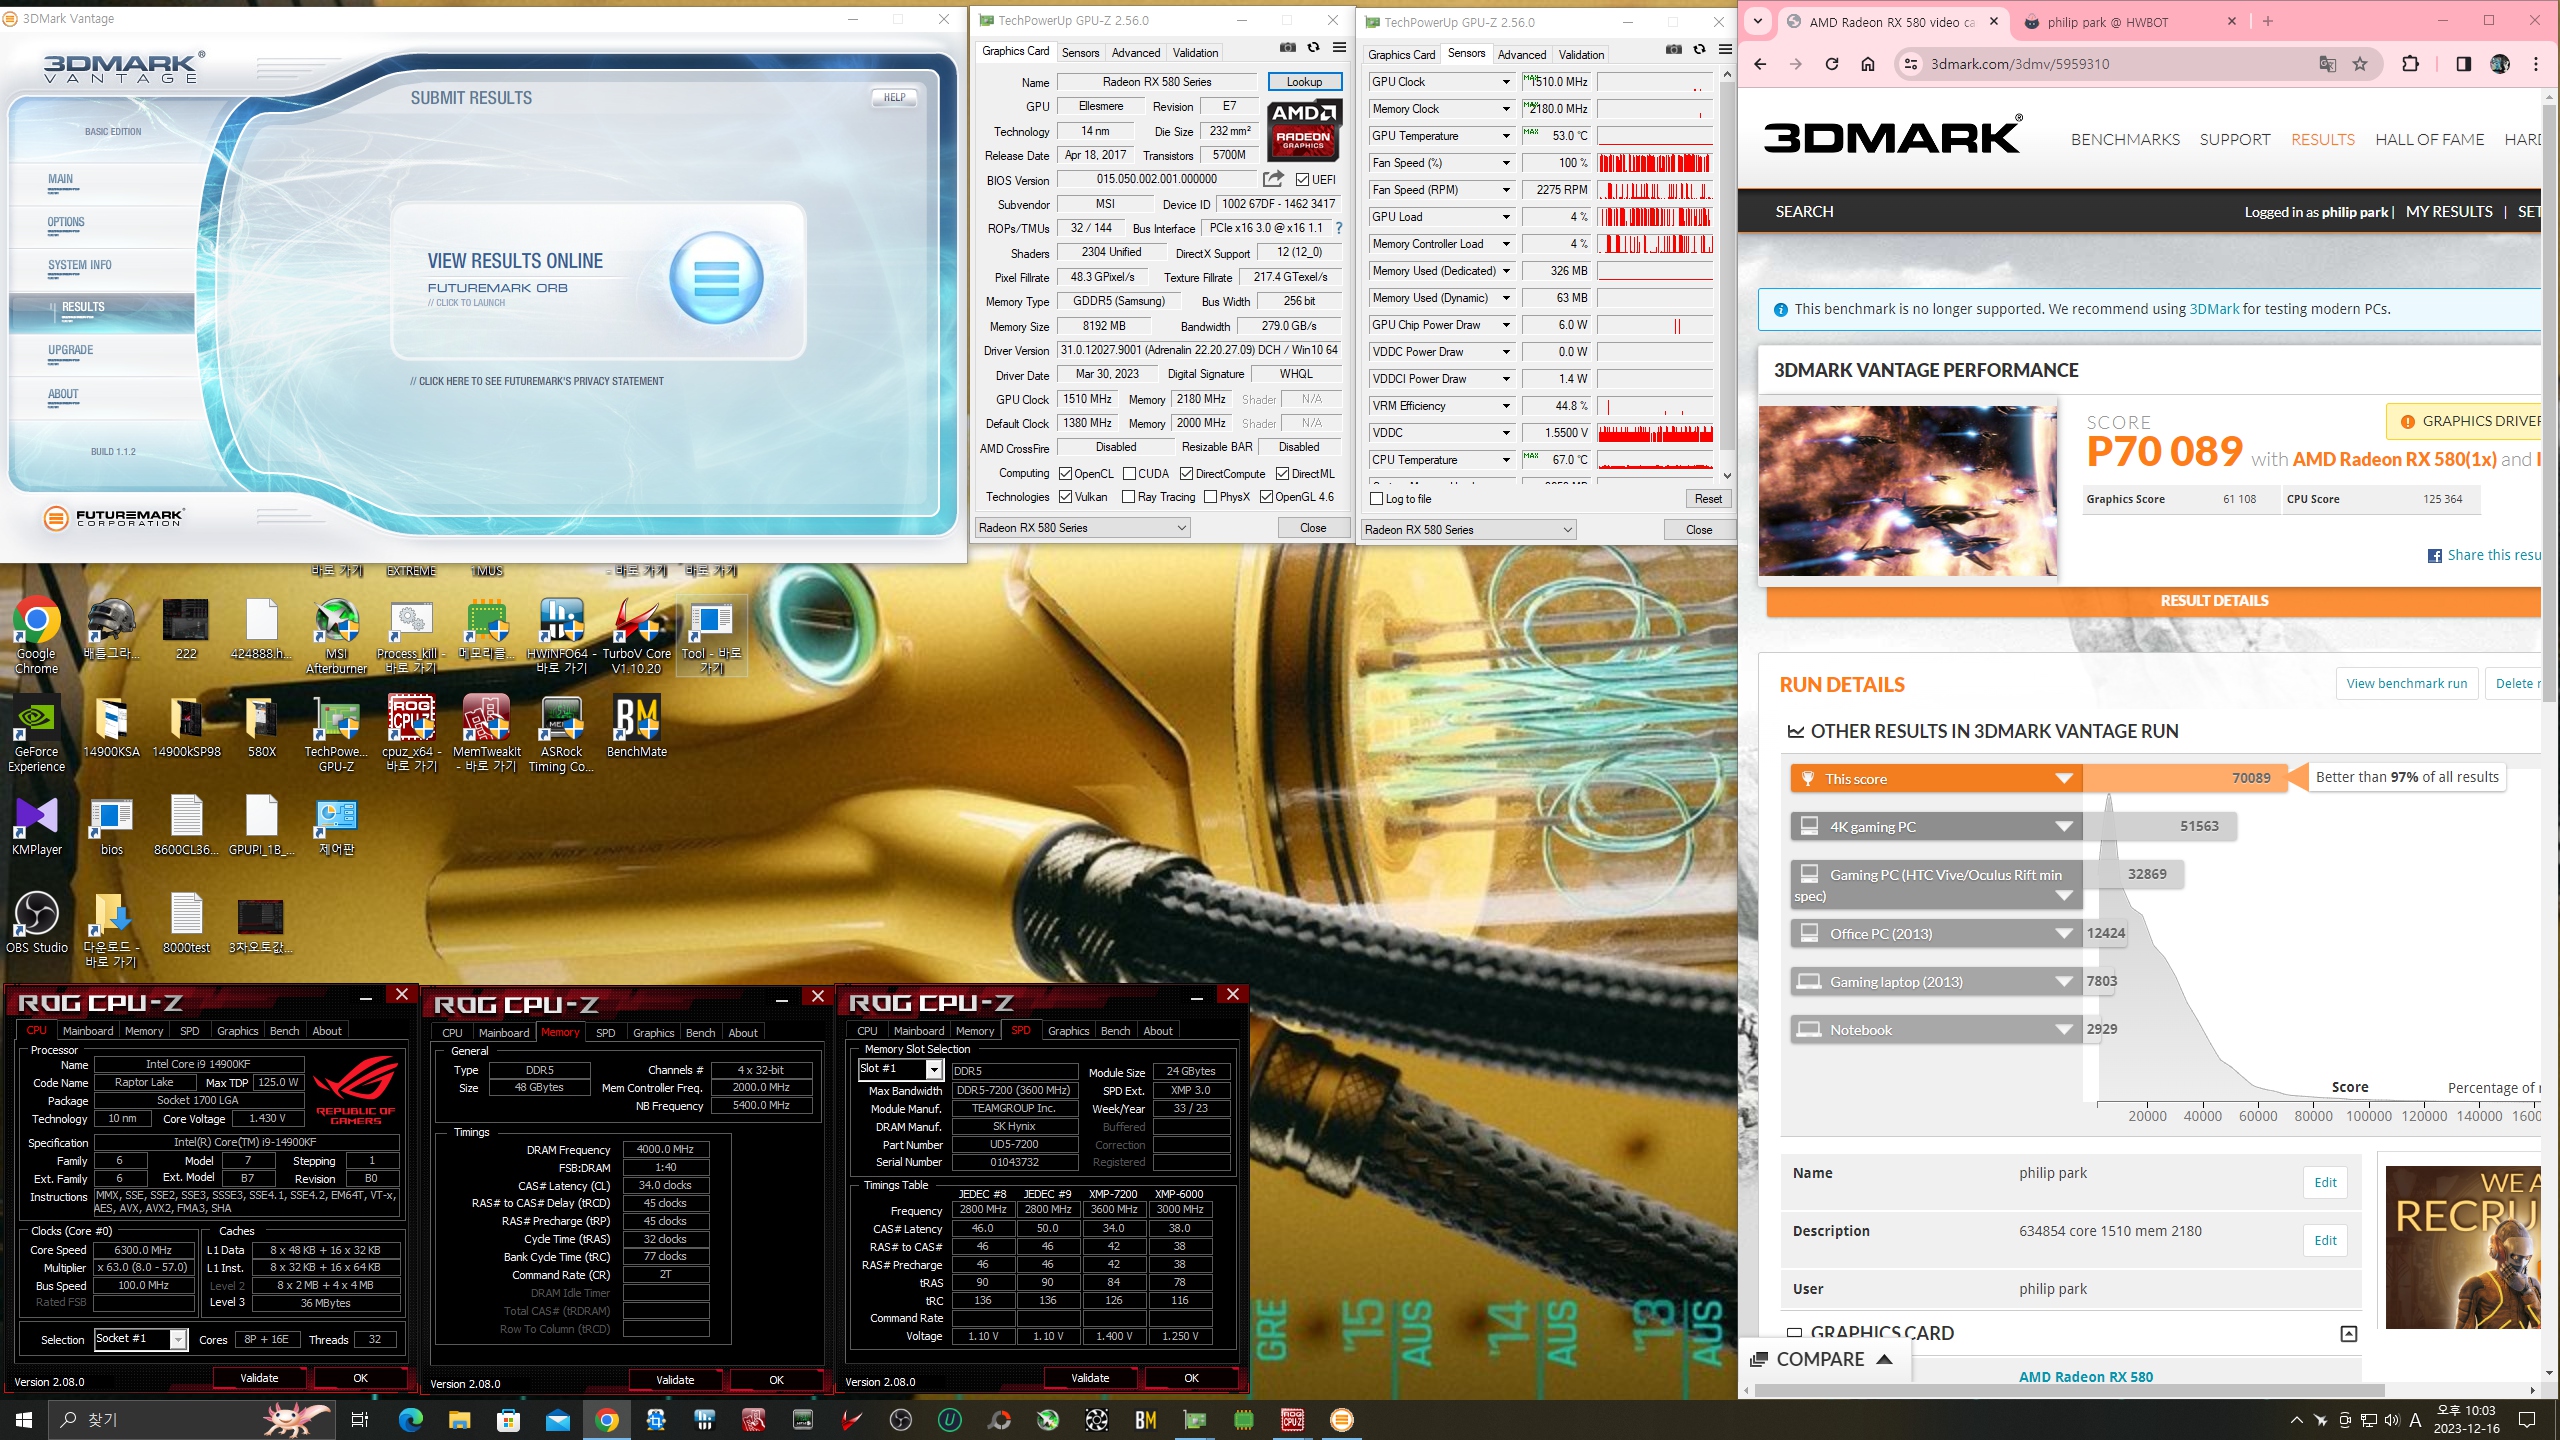Click Lookup button in GPU-Z
Screen dimensions: 2560x1440
pyautogui.click(x=1304, y=82)
